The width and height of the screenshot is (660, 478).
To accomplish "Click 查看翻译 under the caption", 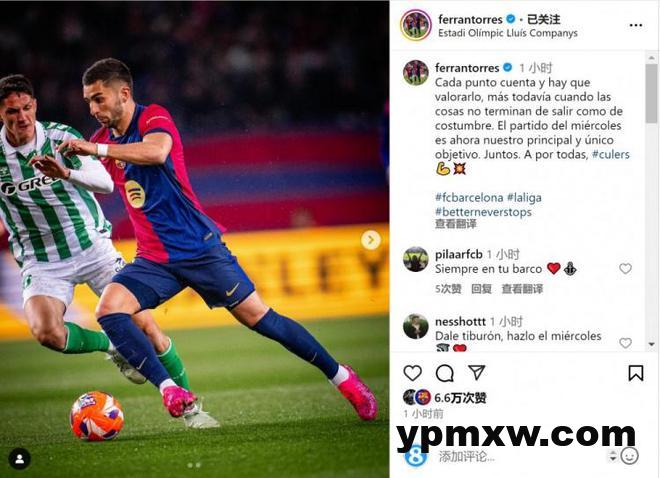I will coord(455,224).
